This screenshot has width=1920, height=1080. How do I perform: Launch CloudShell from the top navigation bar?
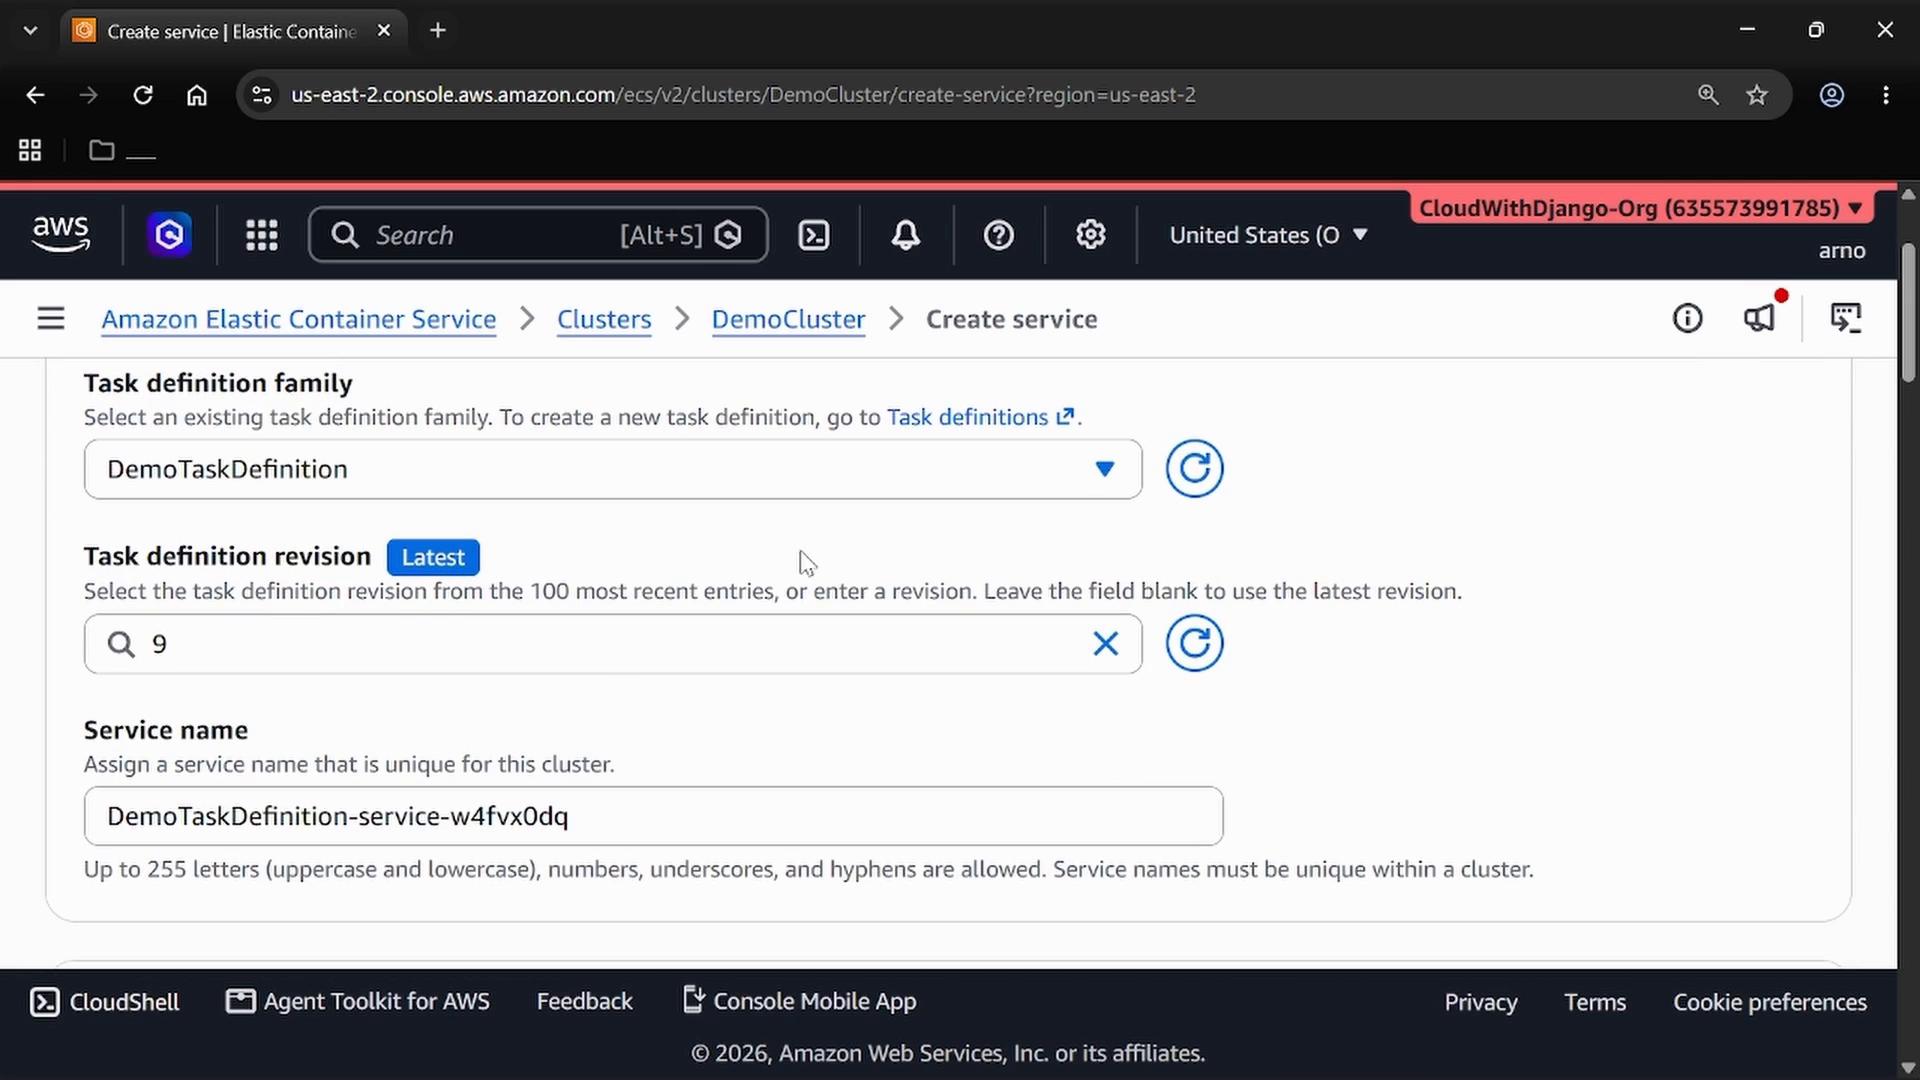[x=814, y=235]
